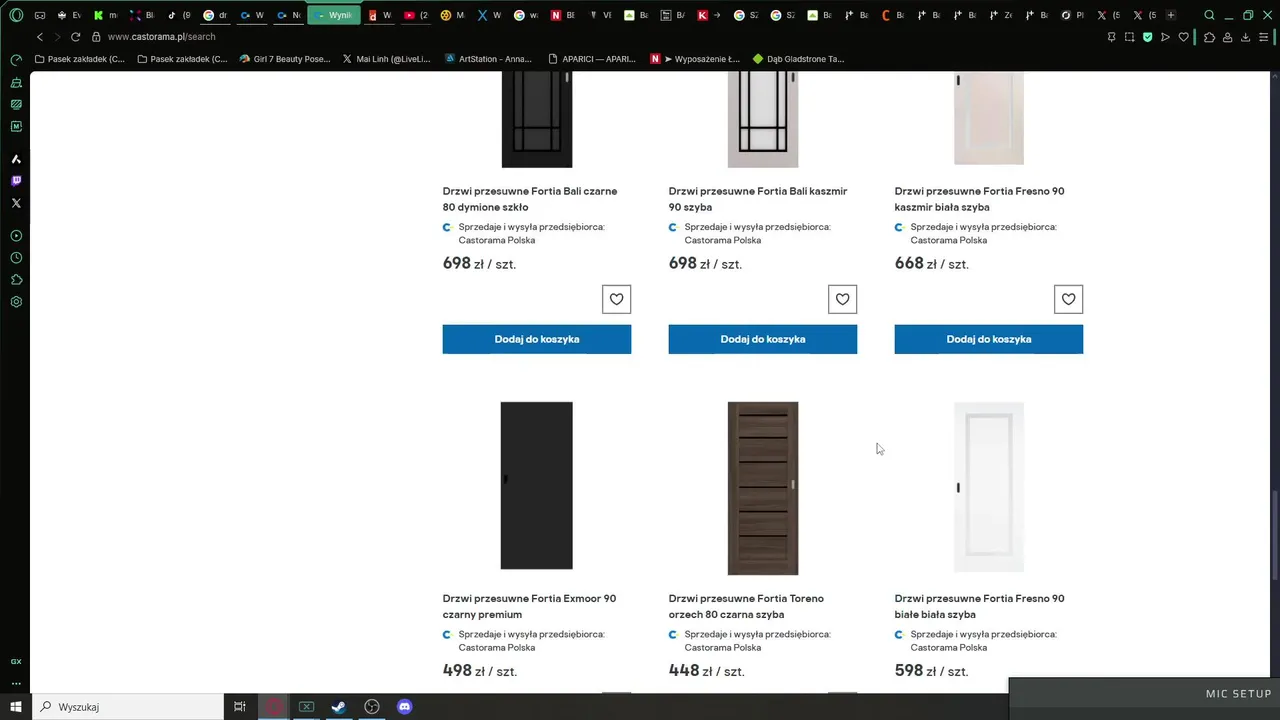Open the toolbar extensions cube icon
Image resolution: width=1280 pixels, height=720 pixels.
coord(1209,37)
